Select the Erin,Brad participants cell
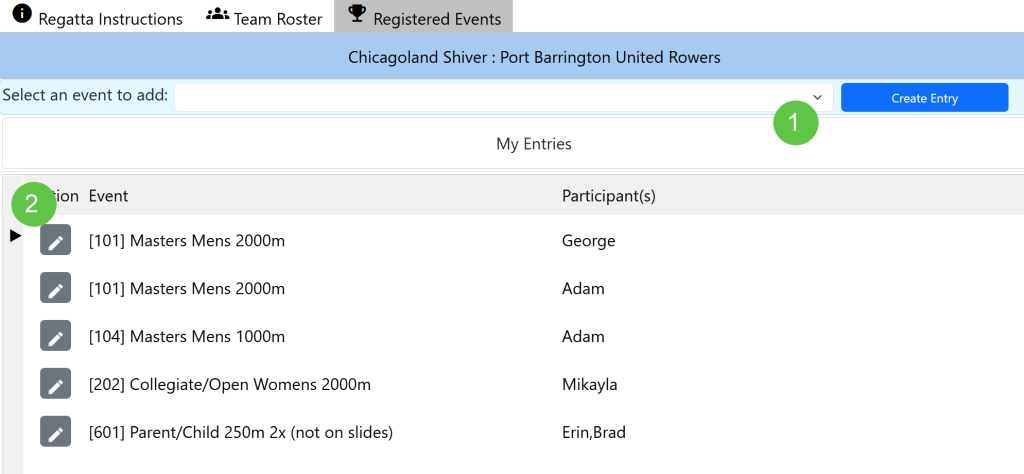Viewport: 1024px width, 474px height. (x=594, y=432)
